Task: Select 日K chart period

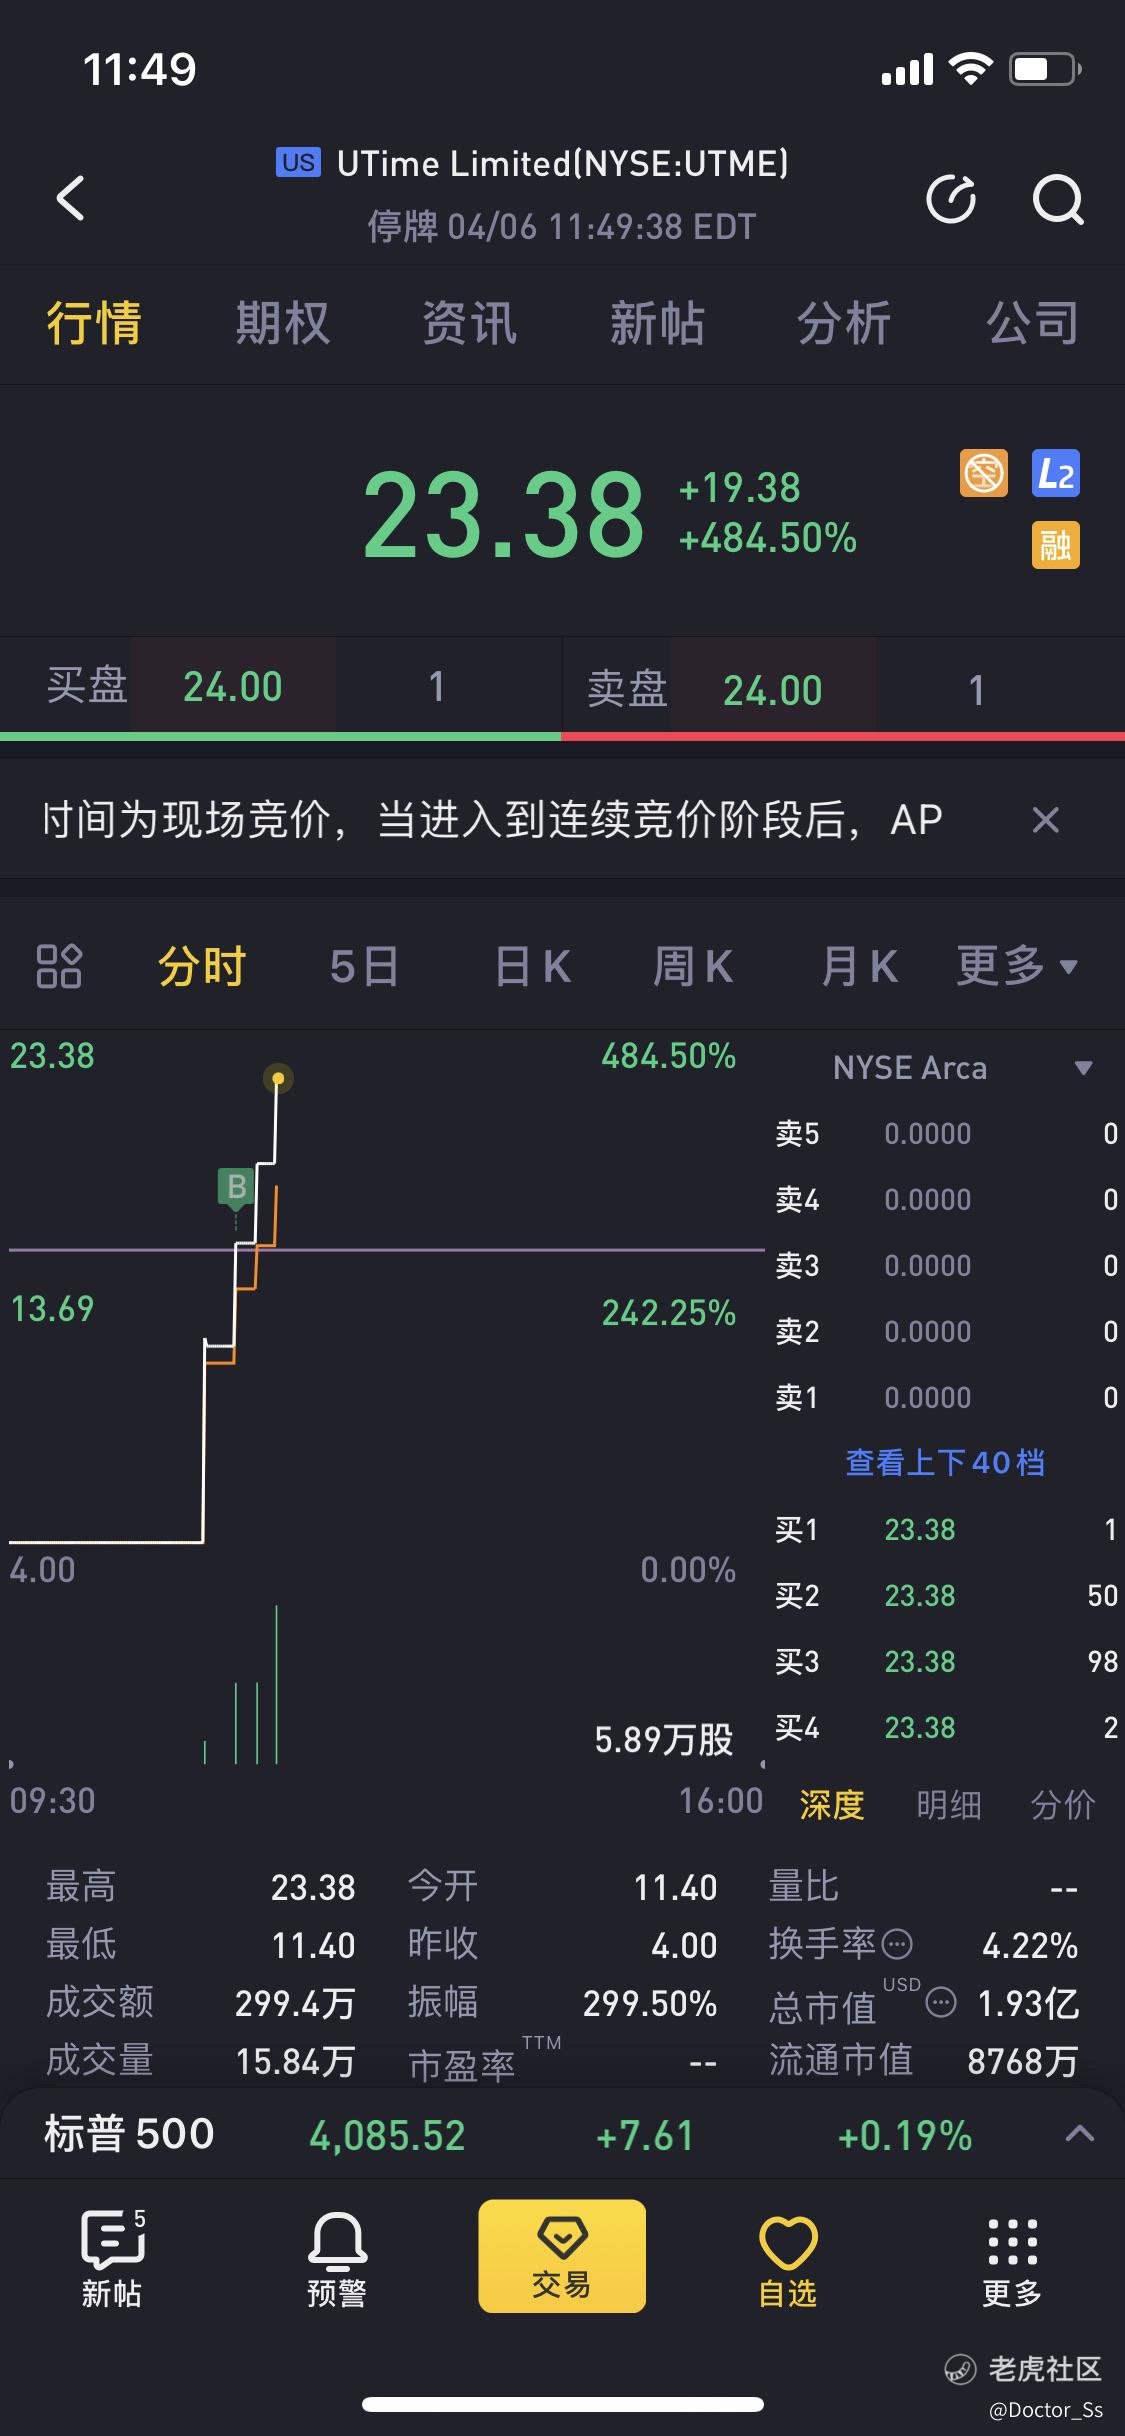Action: pos(532,966)
